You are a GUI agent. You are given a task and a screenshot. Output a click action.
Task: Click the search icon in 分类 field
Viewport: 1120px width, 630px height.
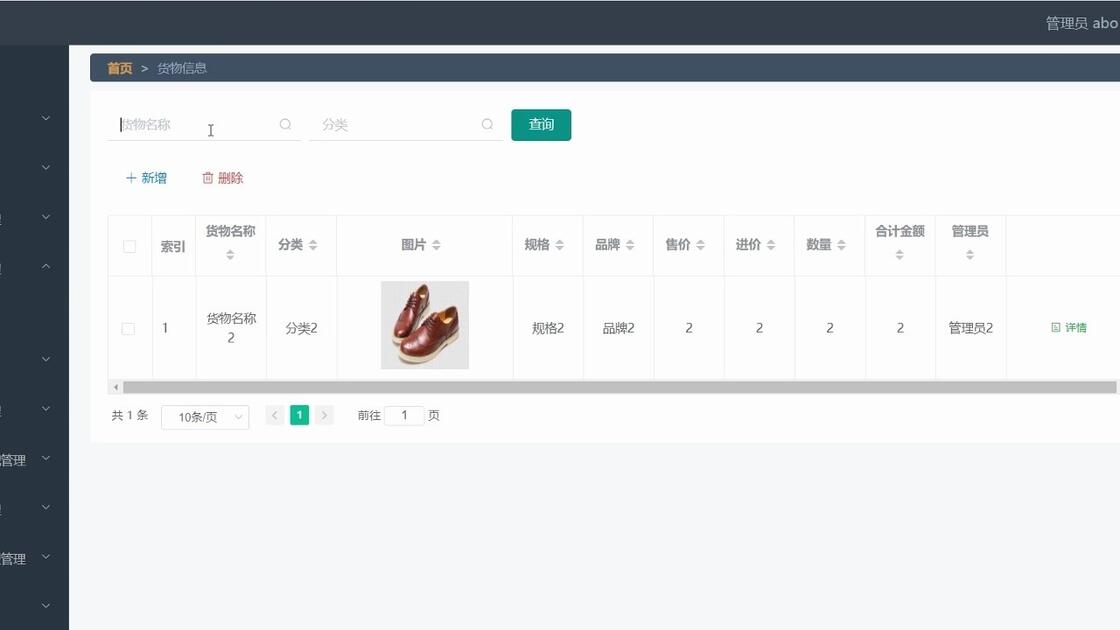coord(487,124)
